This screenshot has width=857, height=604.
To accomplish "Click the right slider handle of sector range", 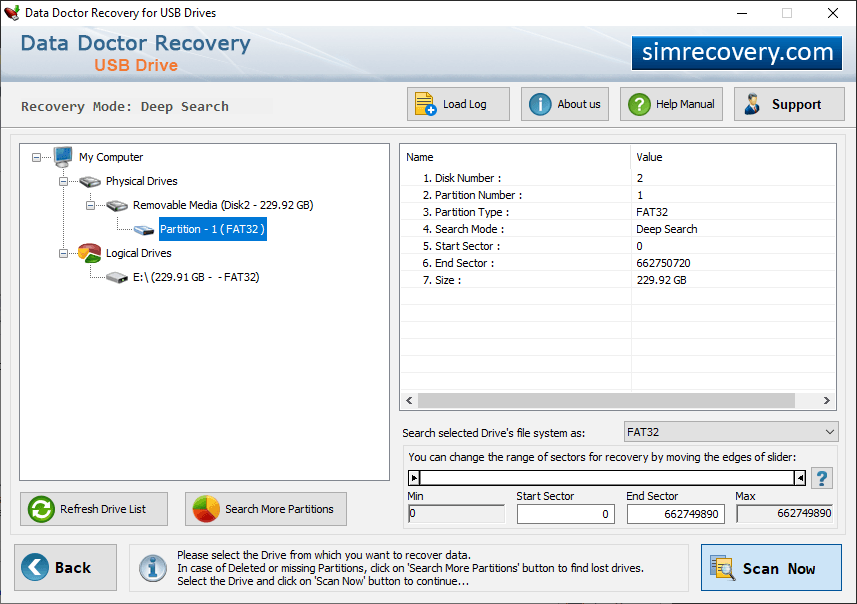I will coord(800,478).
